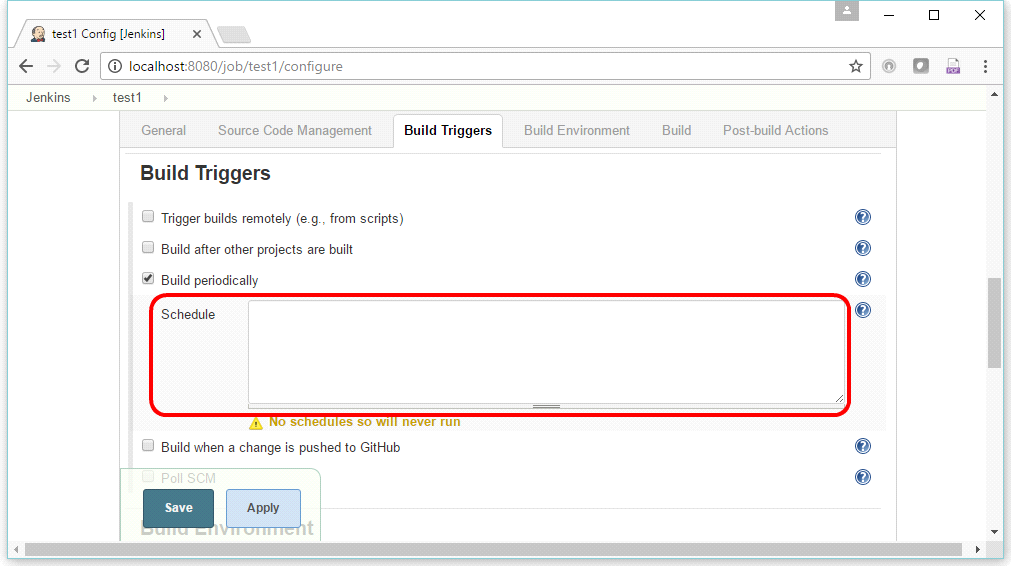Switch to the General tab
Viewport: 1011px width, 566px height.
(x=164, y=130)
